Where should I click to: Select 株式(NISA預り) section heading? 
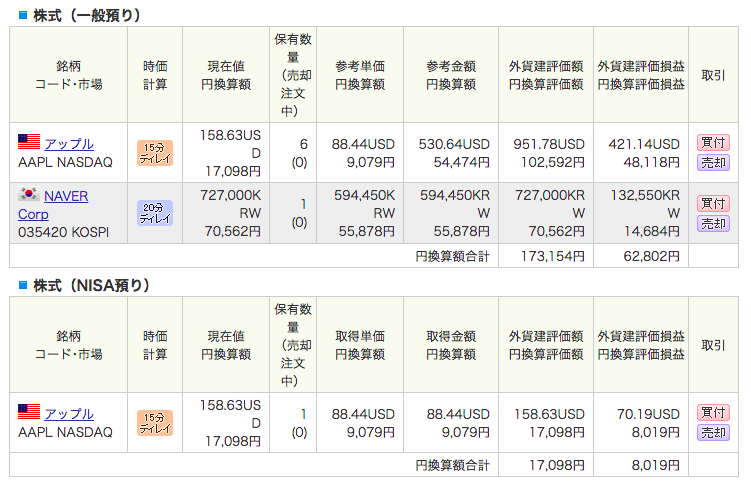[91, 286]
